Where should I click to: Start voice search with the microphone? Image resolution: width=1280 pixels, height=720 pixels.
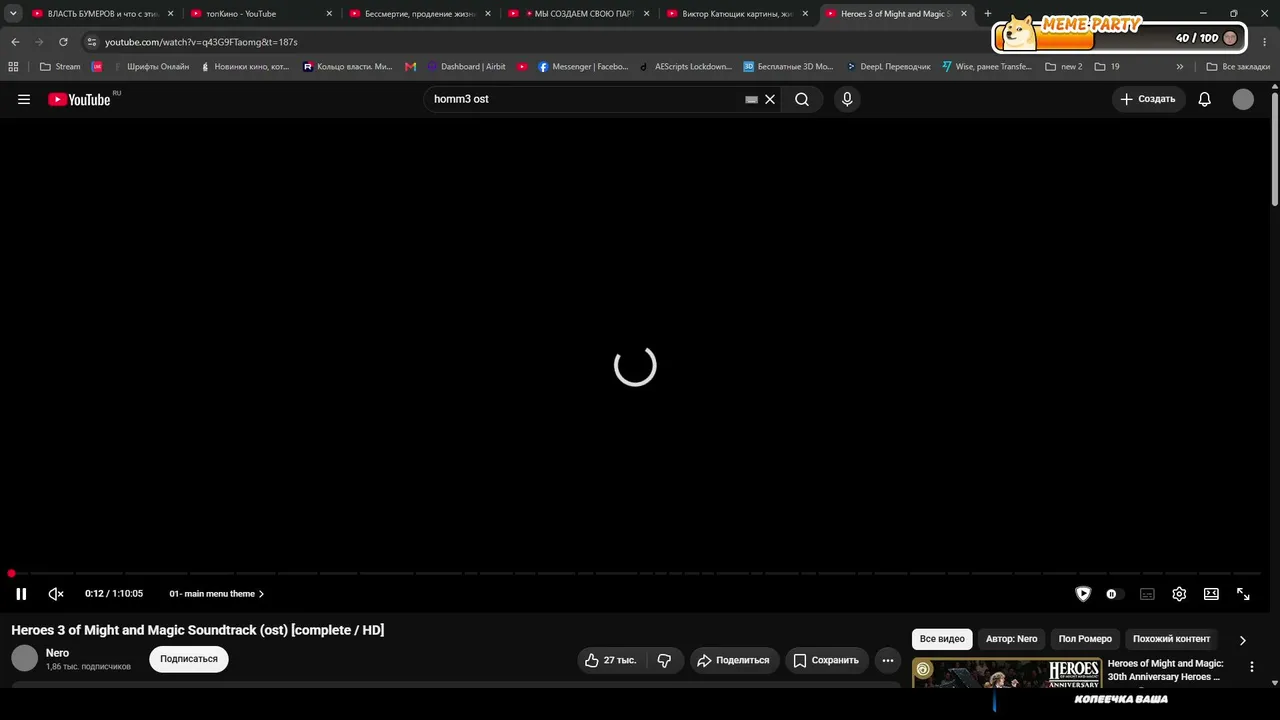[x=847, y=99]
